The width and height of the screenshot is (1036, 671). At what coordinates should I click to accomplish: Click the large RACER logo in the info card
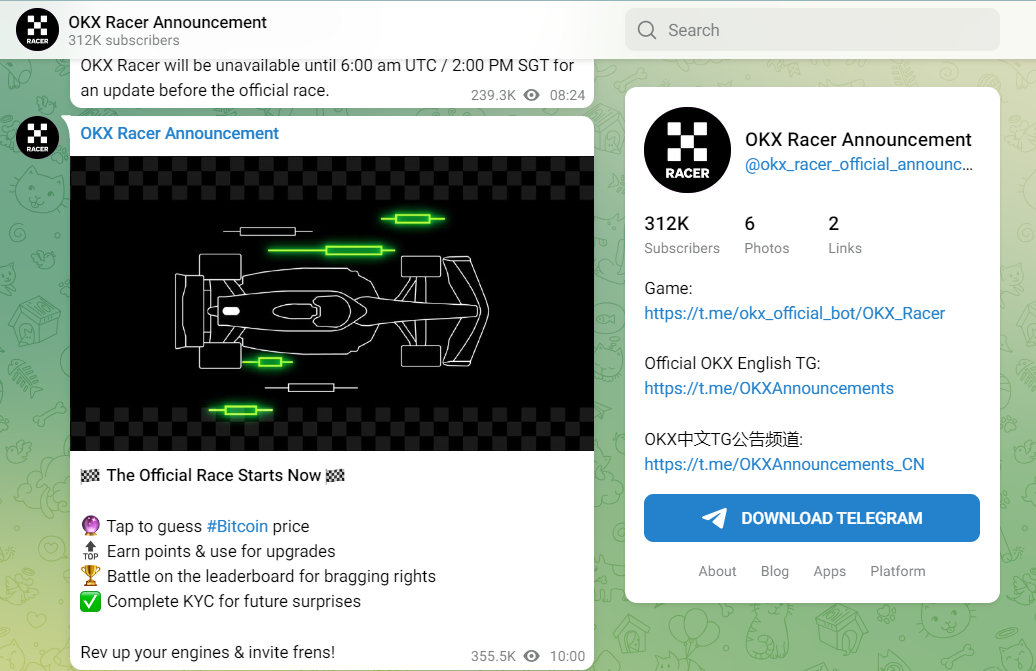point(687,150)
